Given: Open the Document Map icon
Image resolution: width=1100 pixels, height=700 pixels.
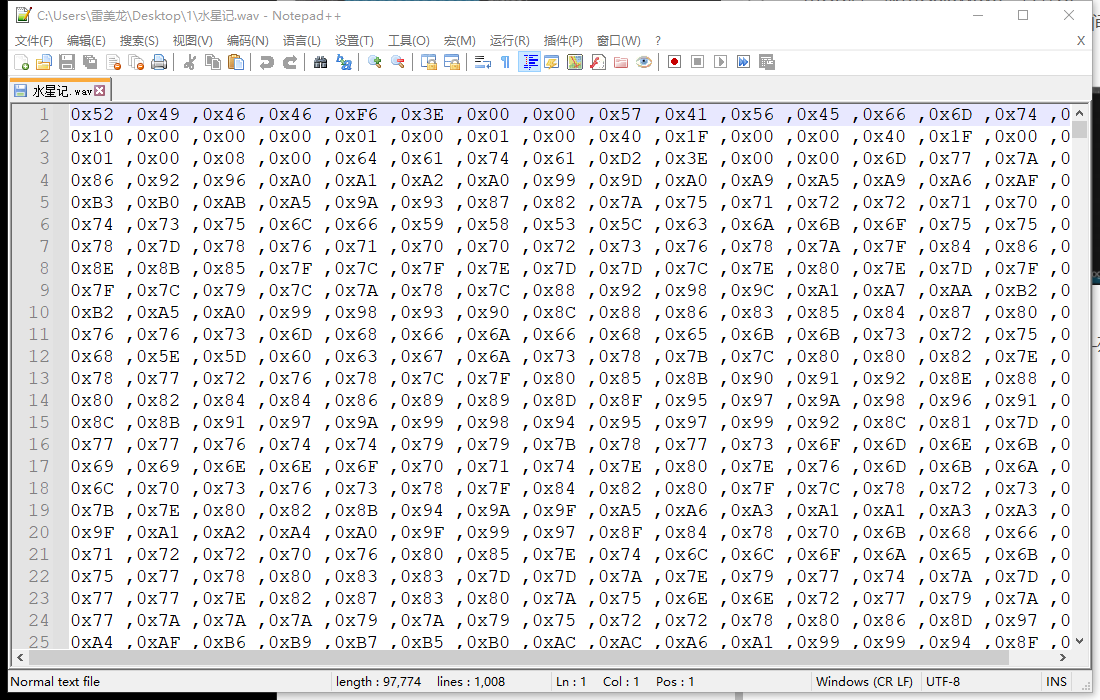Looking at the screenshot, I should tap(575, 62).
